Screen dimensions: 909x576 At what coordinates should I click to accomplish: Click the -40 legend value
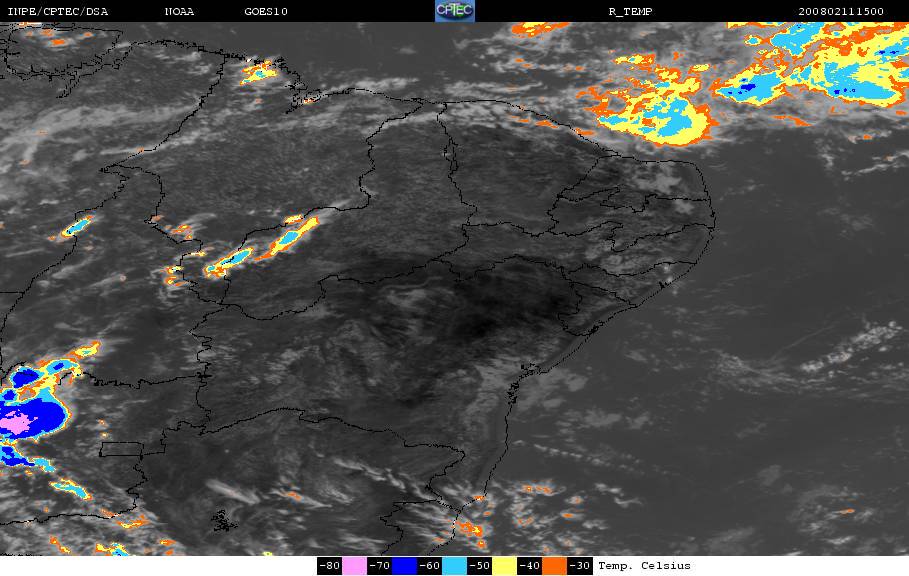click(530, 566)
